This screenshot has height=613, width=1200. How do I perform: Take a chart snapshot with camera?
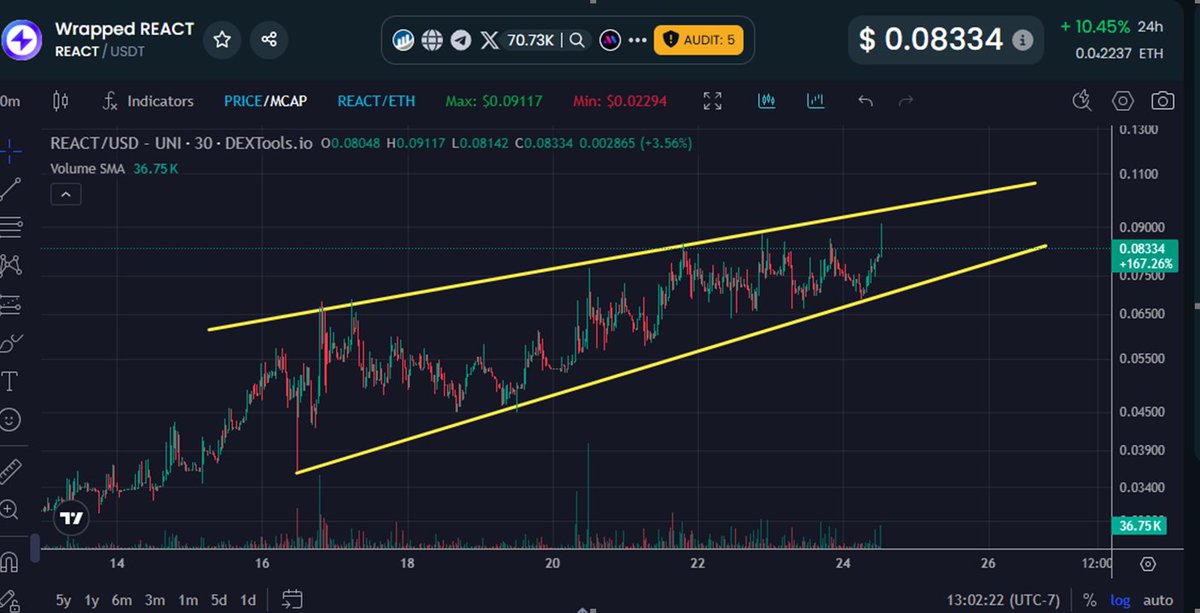pos(1162,101)
